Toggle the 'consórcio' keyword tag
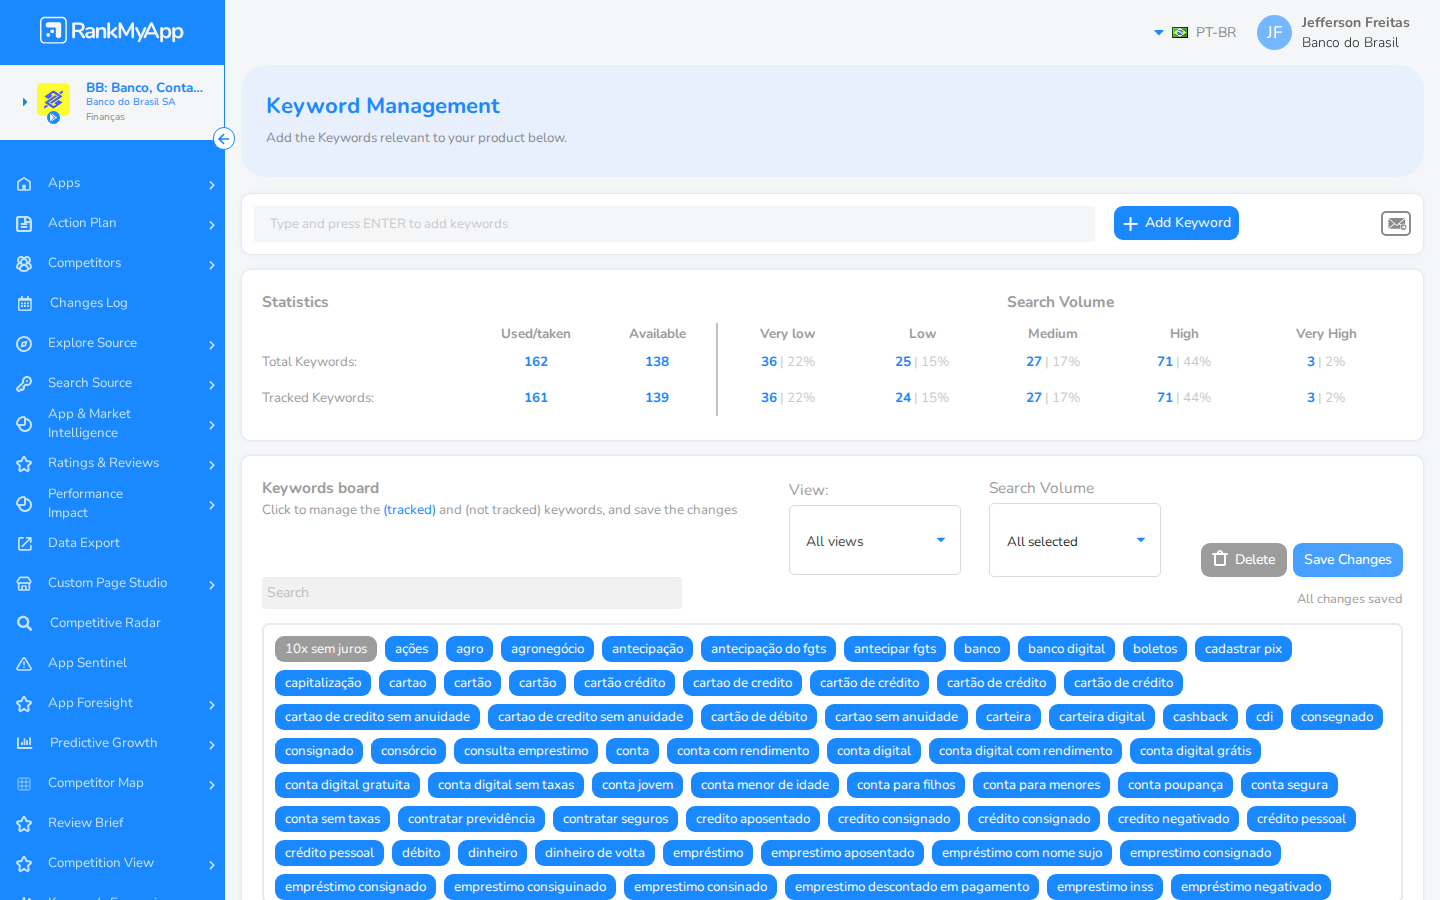 (408, 751)
